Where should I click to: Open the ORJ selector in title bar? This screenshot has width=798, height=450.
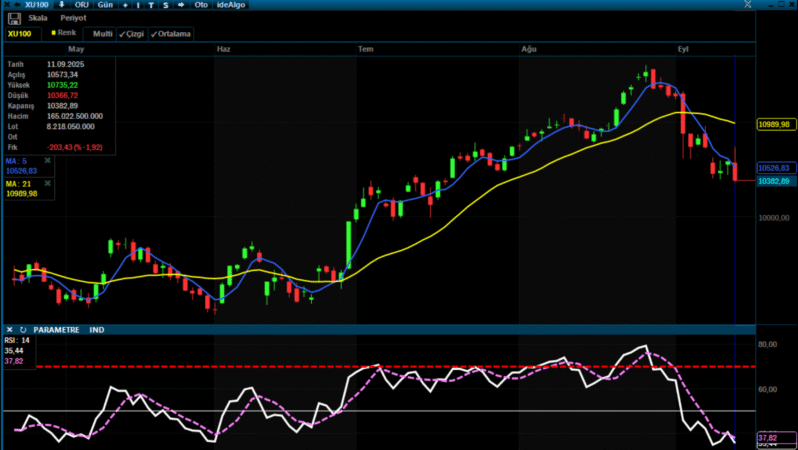click(82, 5)
